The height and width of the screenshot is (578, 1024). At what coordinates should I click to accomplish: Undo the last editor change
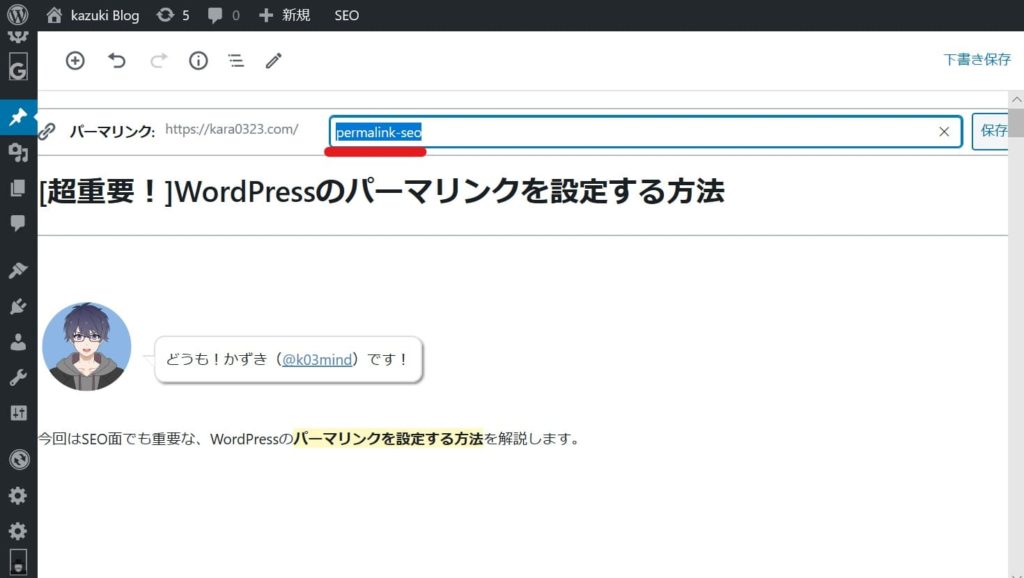click(117, 61)
